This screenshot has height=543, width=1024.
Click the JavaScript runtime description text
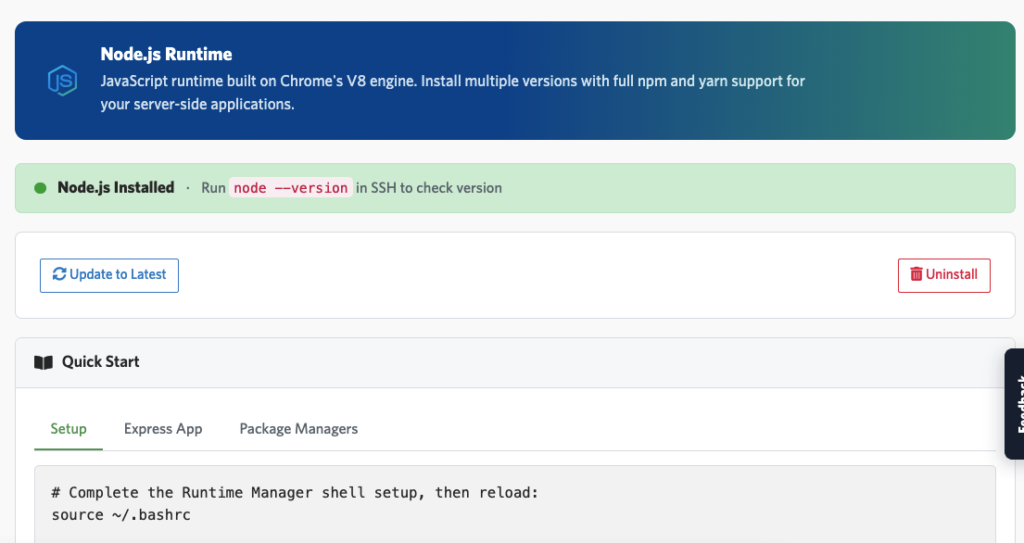[453, 93]
